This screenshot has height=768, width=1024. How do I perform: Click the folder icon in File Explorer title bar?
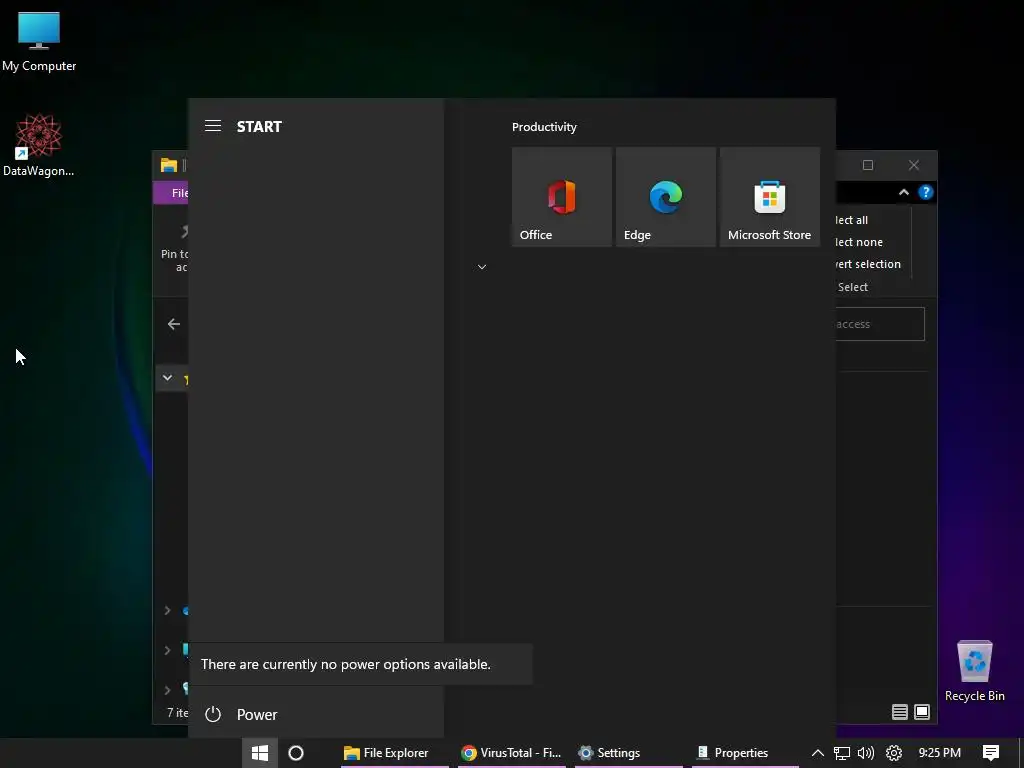tap(169, 165)
